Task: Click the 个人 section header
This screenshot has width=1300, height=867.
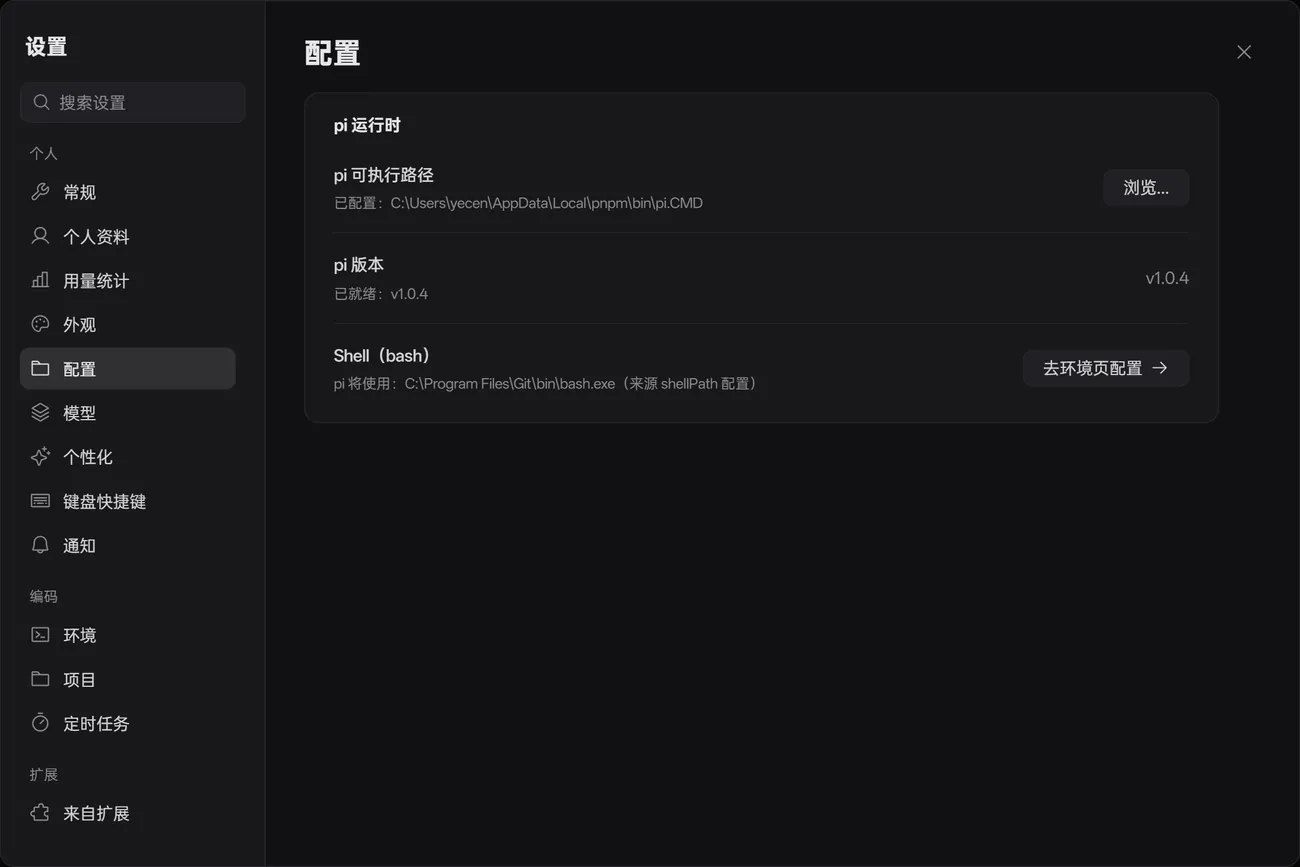Action: click(44, 153)
